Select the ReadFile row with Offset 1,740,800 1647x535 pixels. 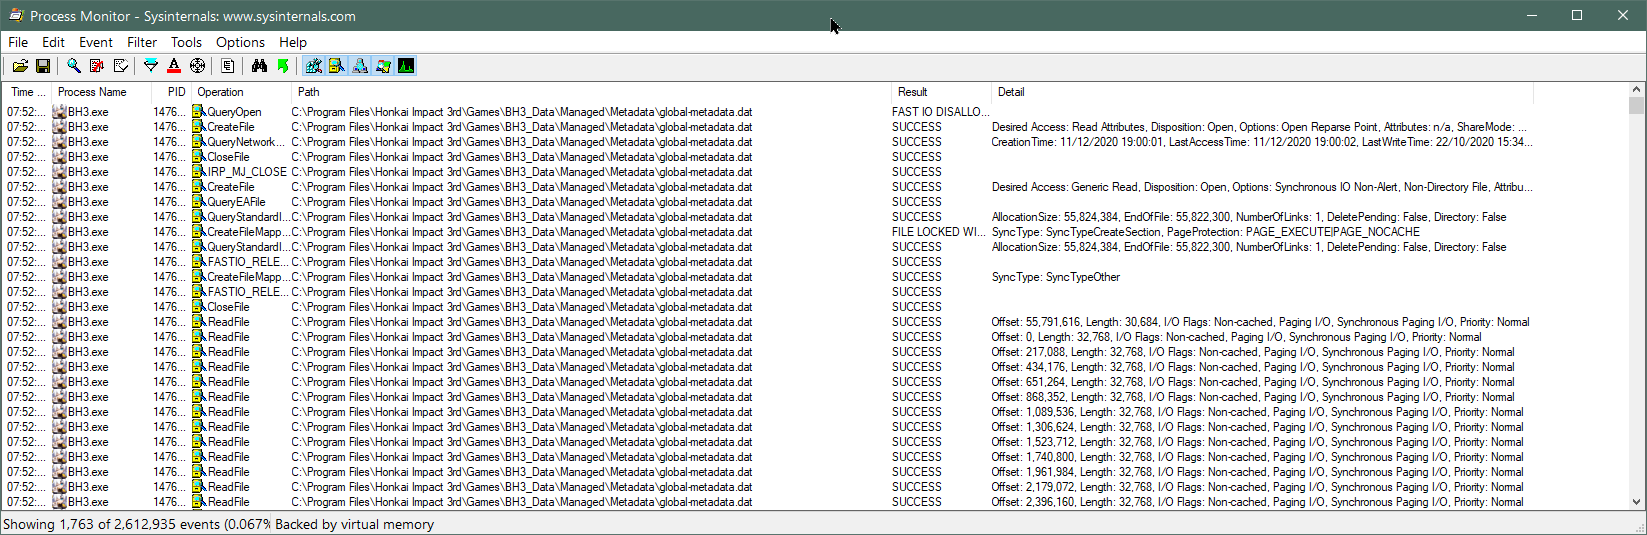click(x=768, y=457)
